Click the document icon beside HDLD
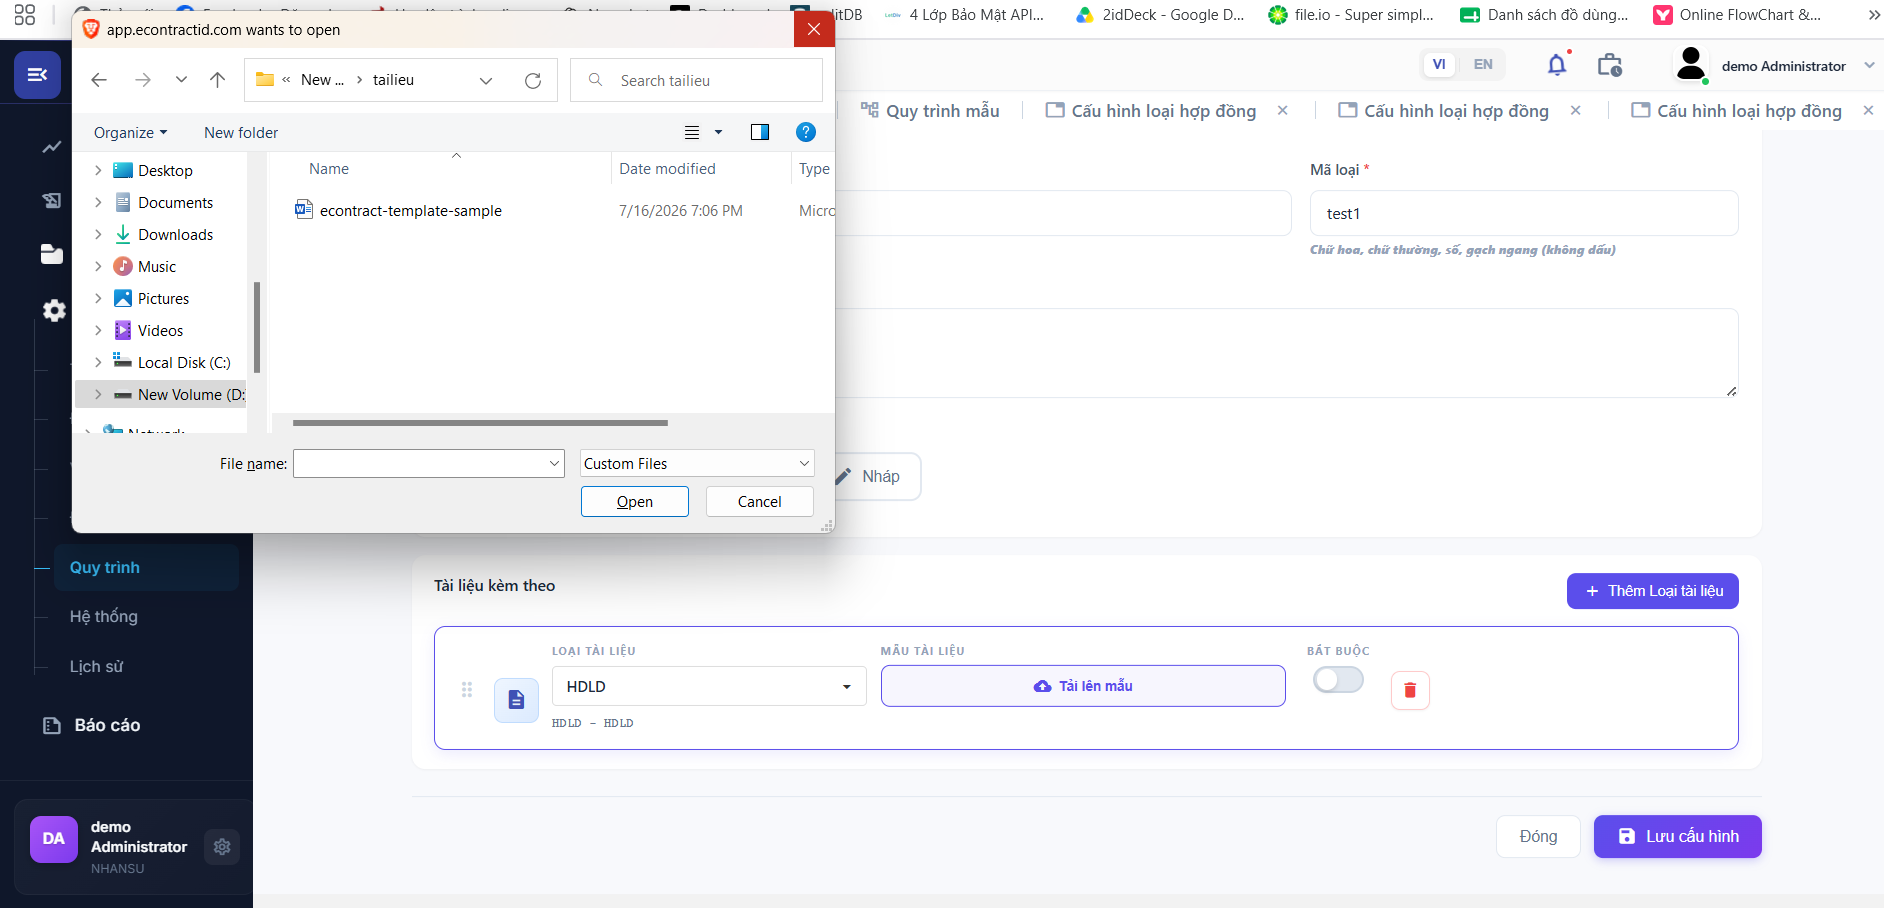The width and height of the screenshot is (1884, 908). click(516, 699)
